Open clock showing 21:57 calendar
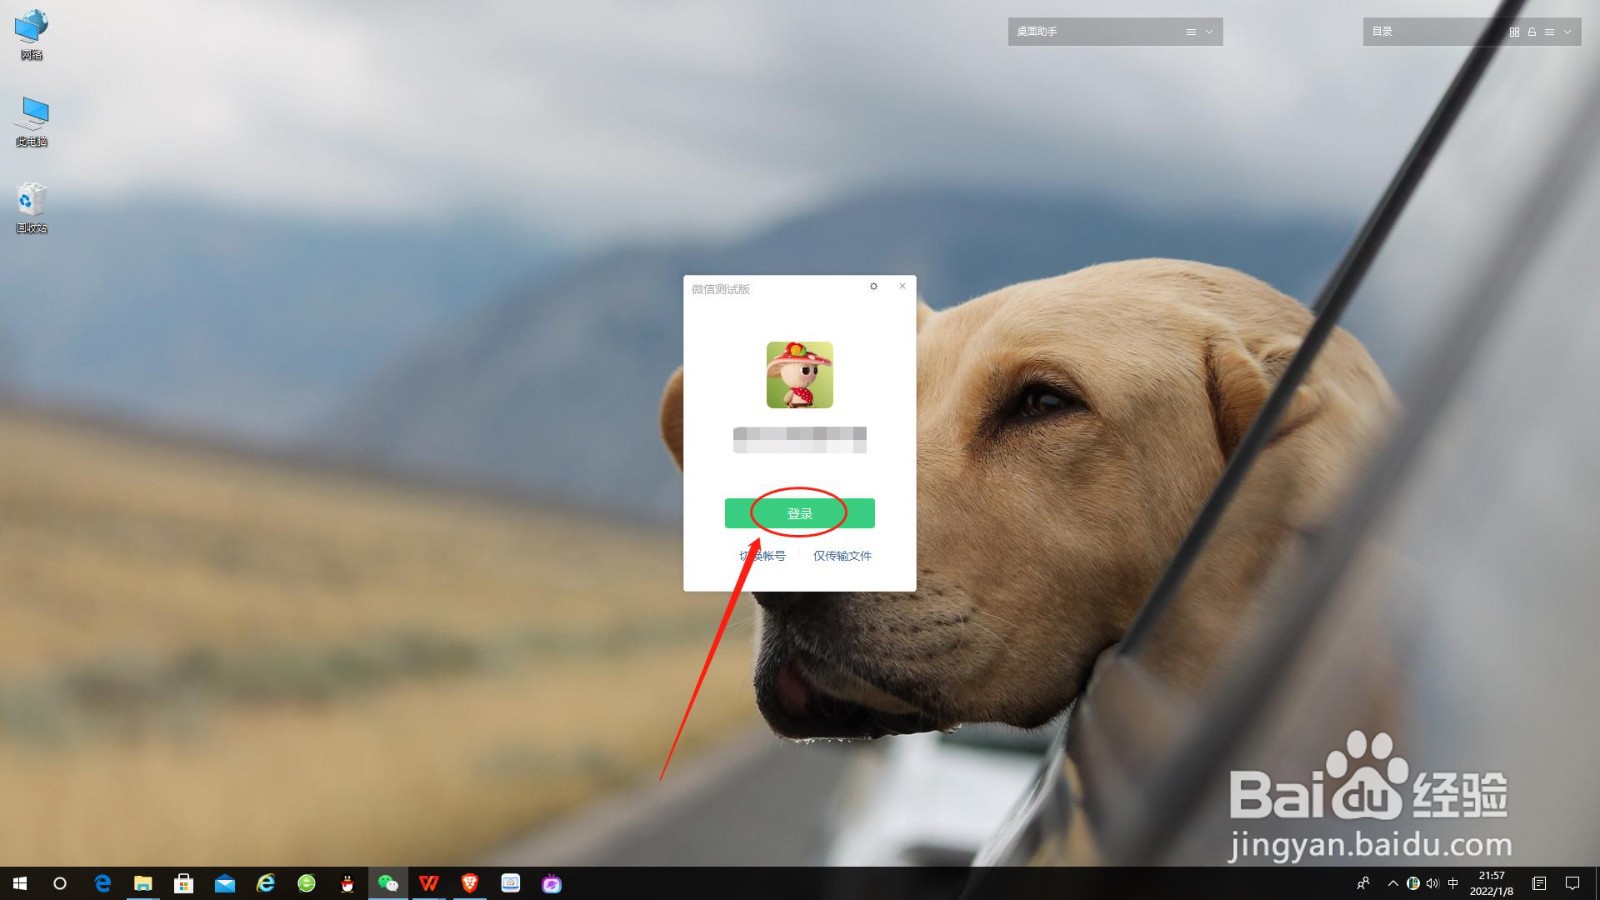Screen dimensions: 1600x900 coord(1491,883)
